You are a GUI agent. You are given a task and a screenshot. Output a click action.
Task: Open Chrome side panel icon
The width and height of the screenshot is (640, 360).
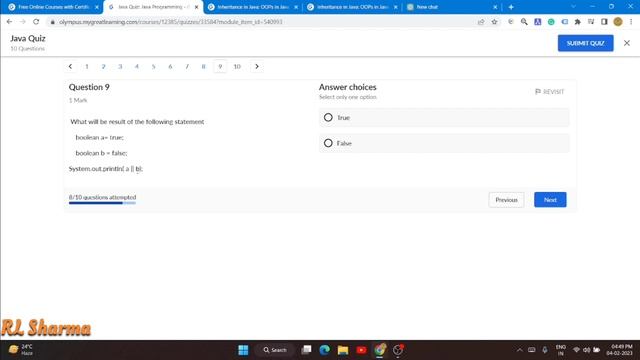coord(604,22)
